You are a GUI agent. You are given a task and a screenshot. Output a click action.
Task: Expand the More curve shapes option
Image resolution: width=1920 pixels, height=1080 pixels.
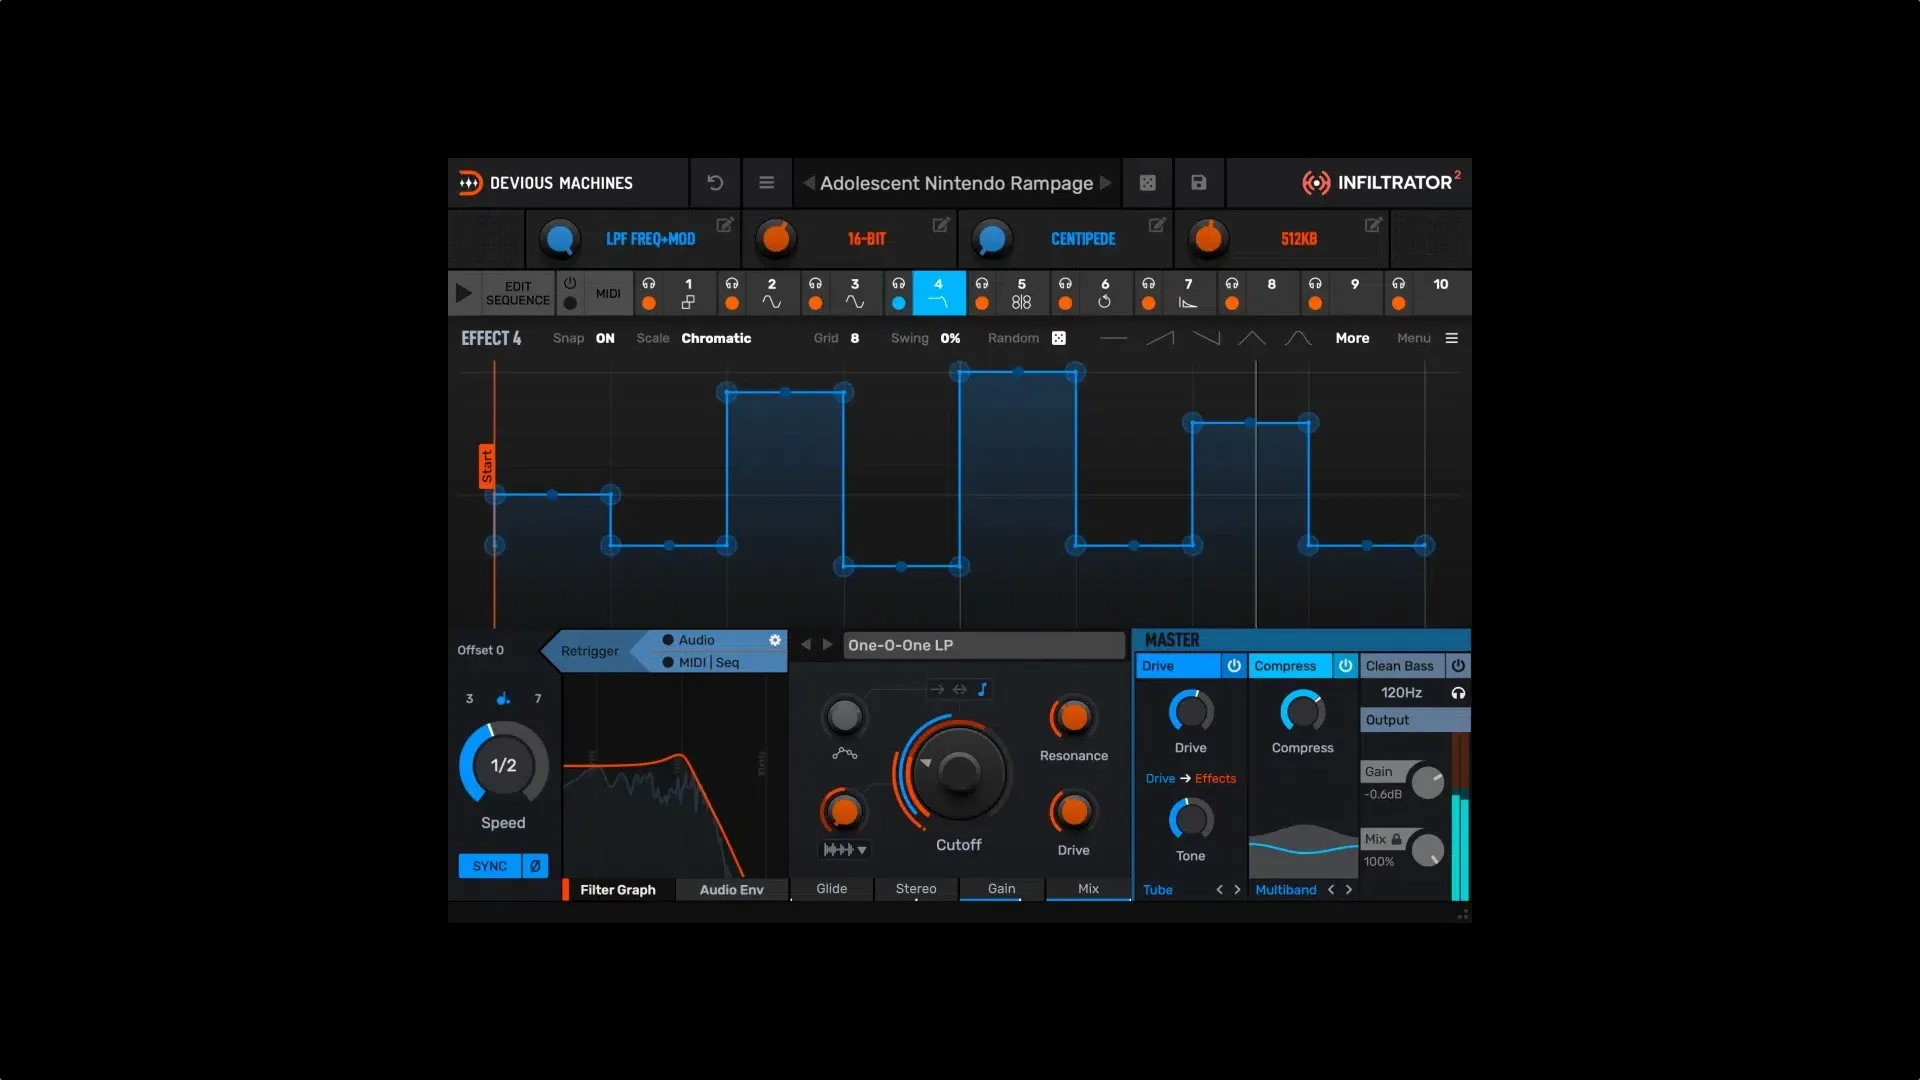pyautogui.click(x=1352, y=339)
